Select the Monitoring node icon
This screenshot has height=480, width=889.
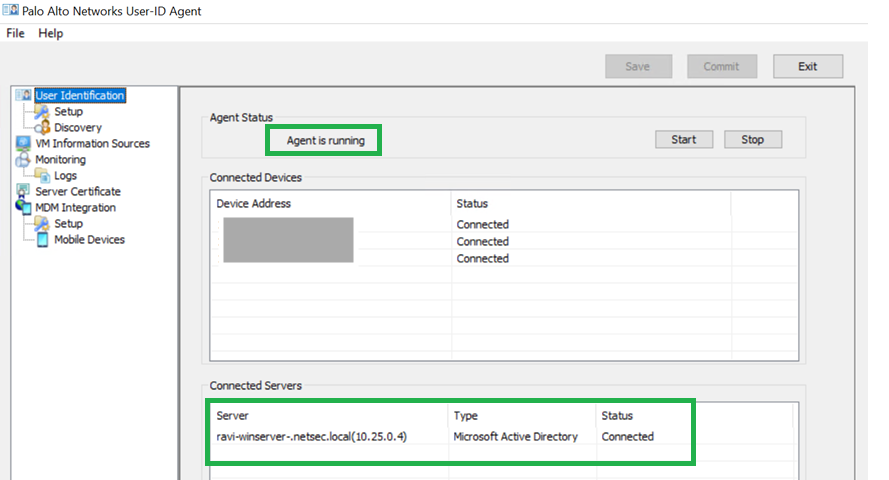(24, 160)
